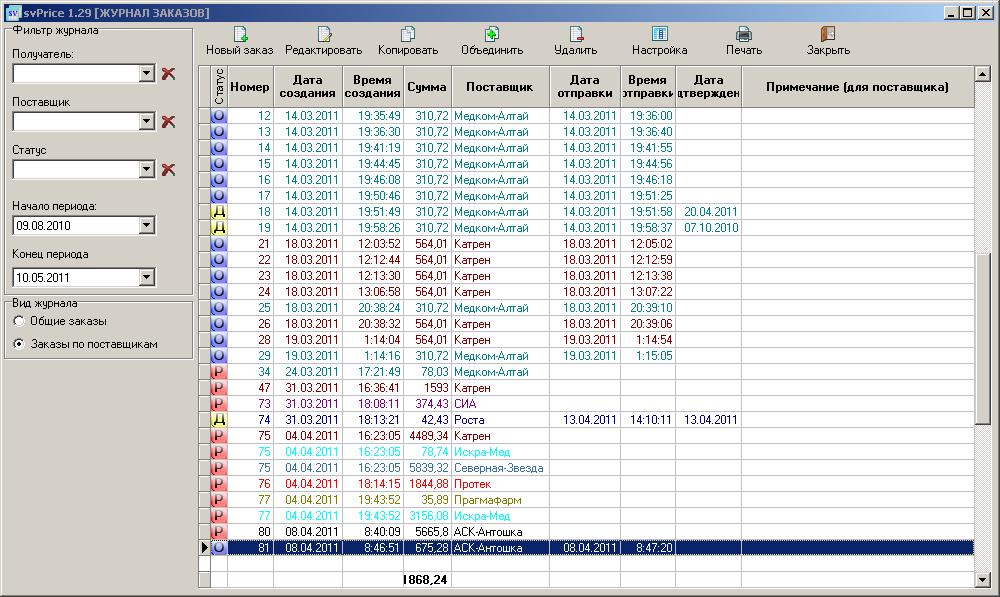The image size is (1000, 597).
Task: Click the Сумма column header
Action: click(x=427, y=87)
